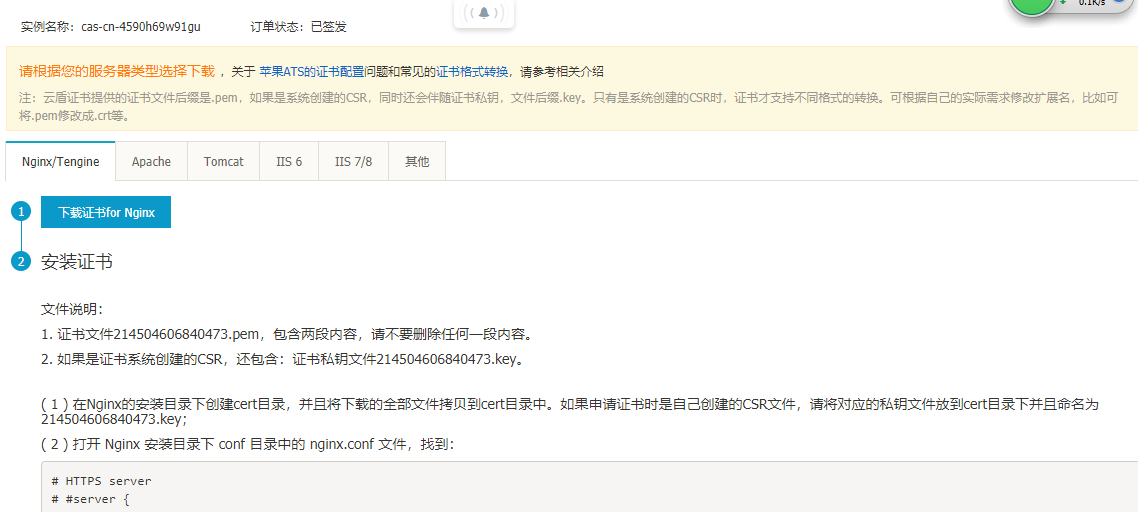This screenshot has height=512, width=1138.
Task: Click the 订单状态 已签发 status text
Action: click(299, 27)
